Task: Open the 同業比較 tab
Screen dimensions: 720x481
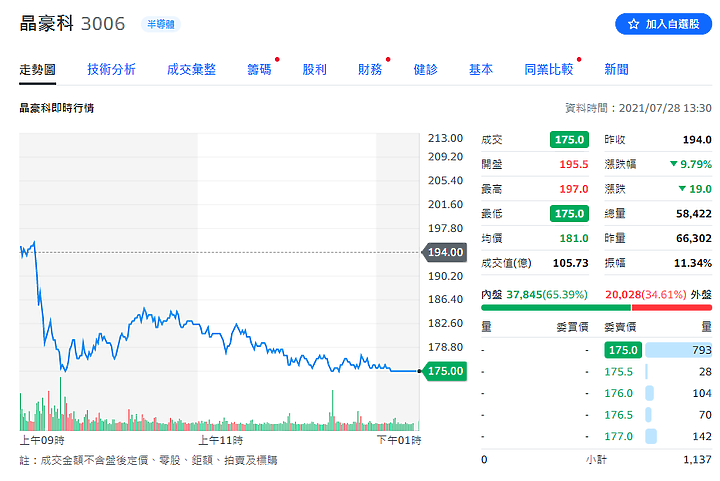Action: [x=549, y=70]
